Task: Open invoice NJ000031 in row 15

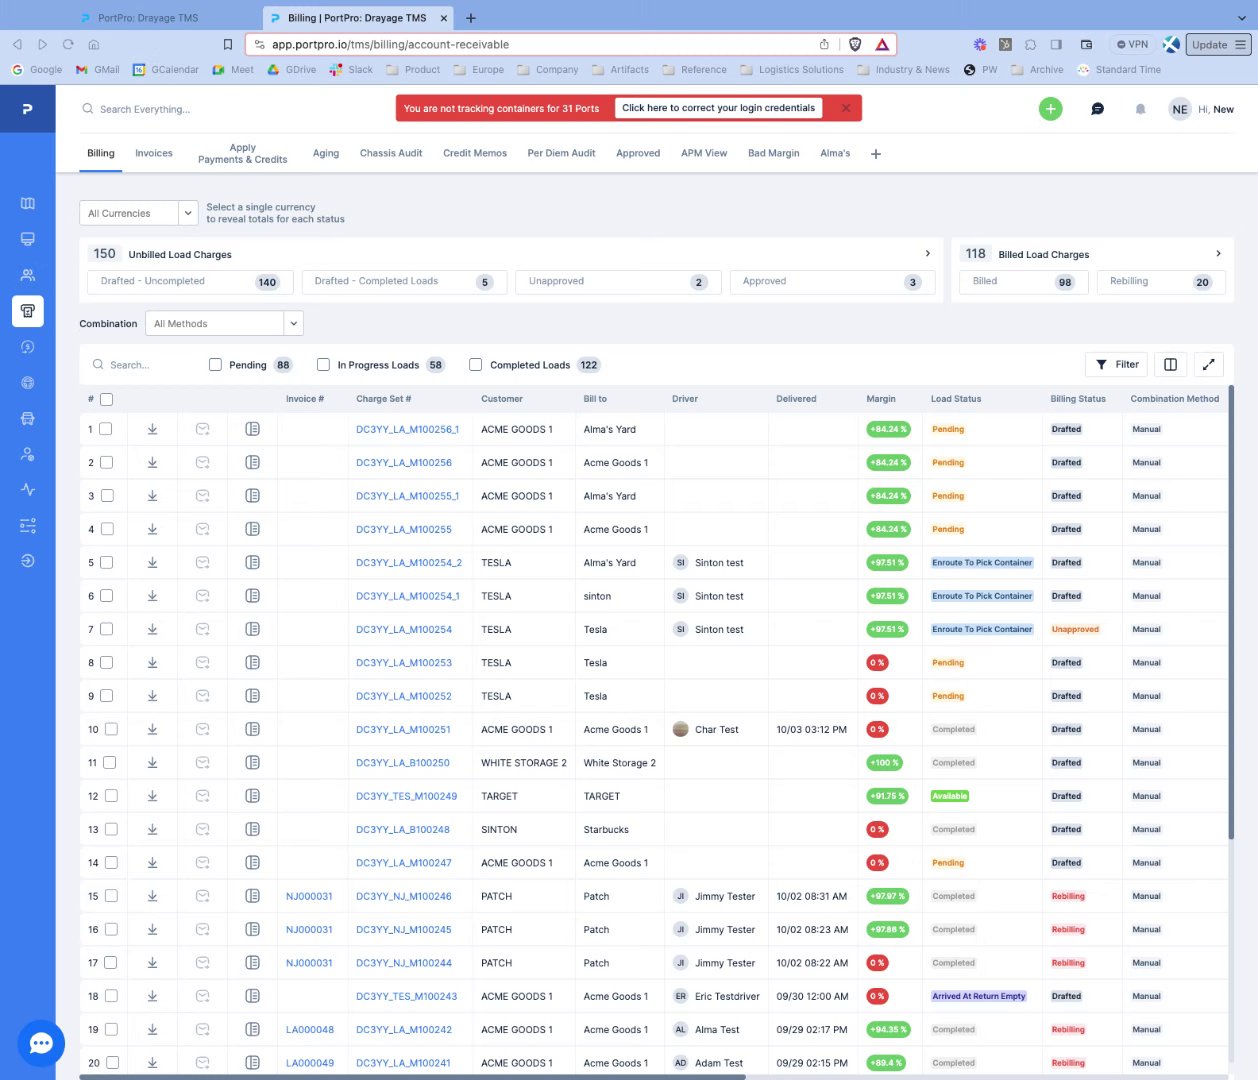Action: 309,897
